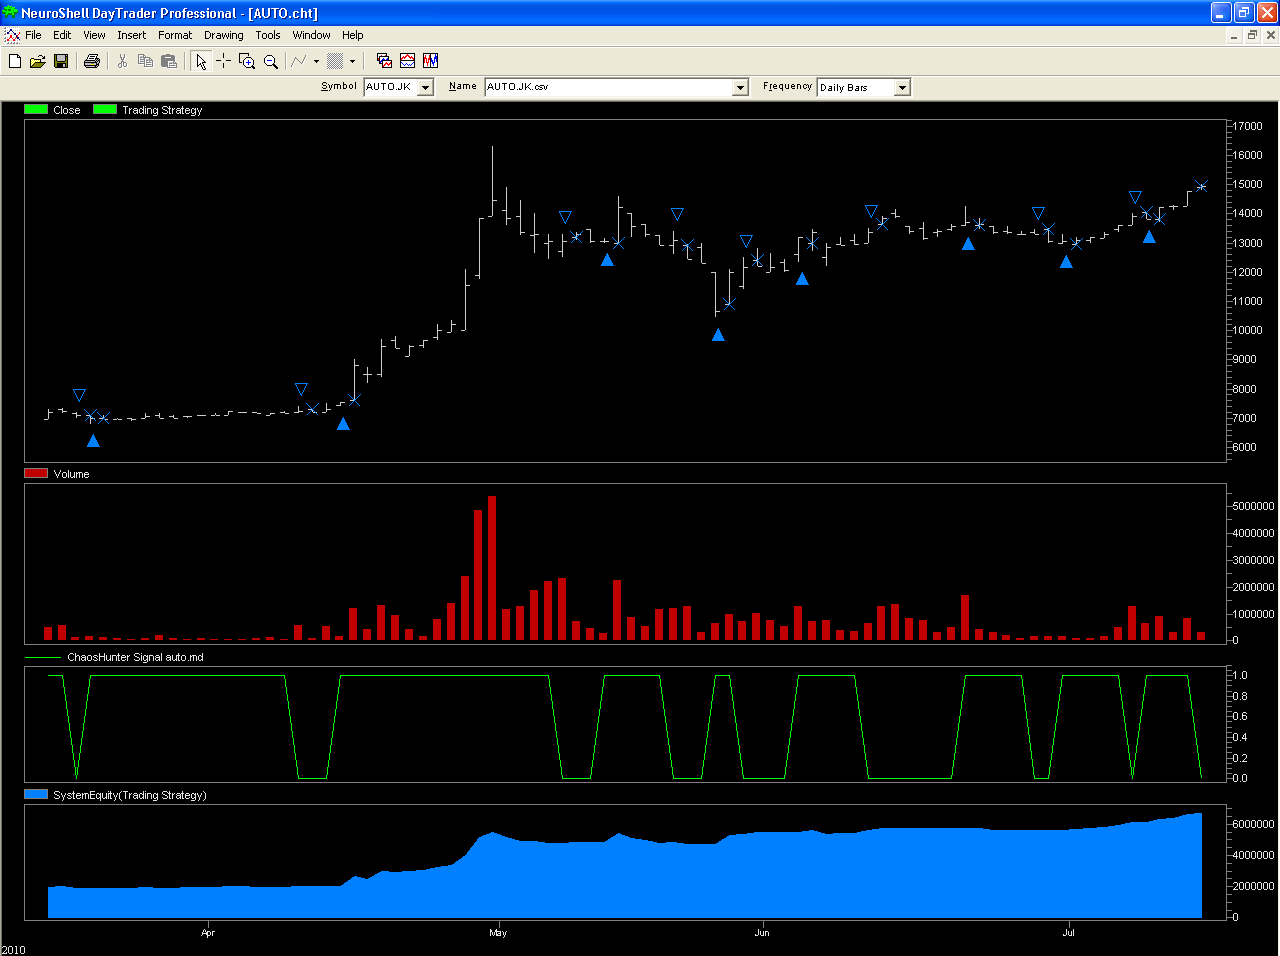This screenshot has height=956, width=1280.
Task: Open a chart file with folder icon
Action: tap(38, 61)
